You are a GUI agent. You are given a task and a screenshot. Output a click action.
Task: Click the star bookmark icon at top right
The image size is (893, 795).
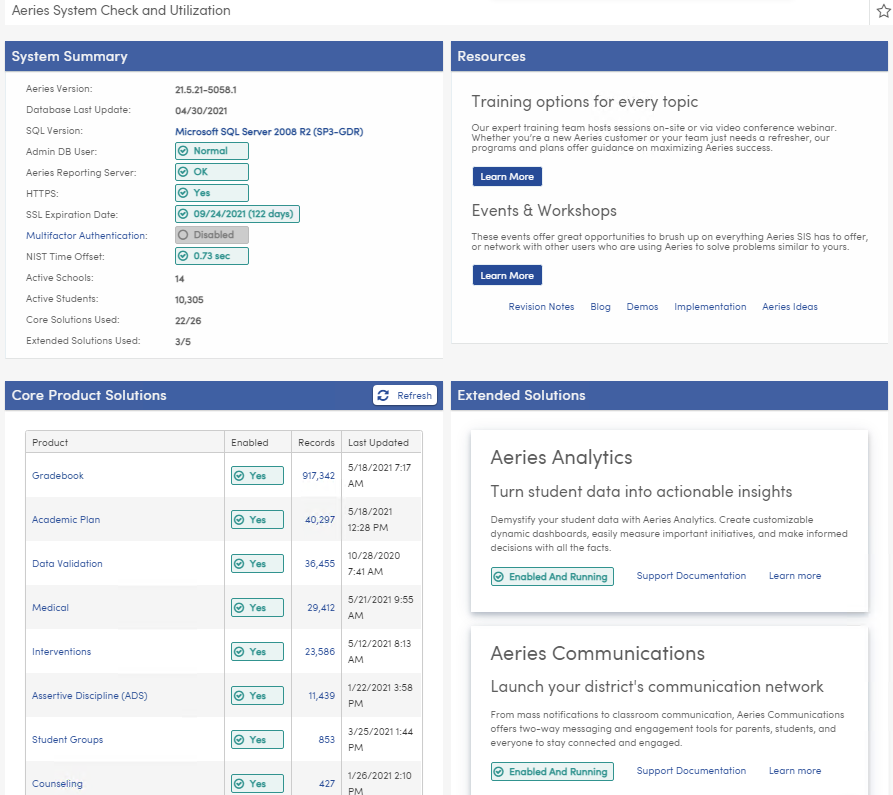pos(884,11)
